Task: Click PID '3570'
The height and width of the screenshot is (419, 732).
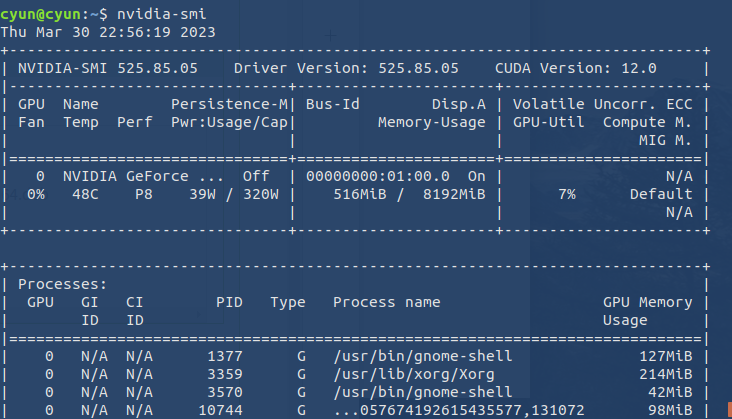Action: click(x=225, y=392)
